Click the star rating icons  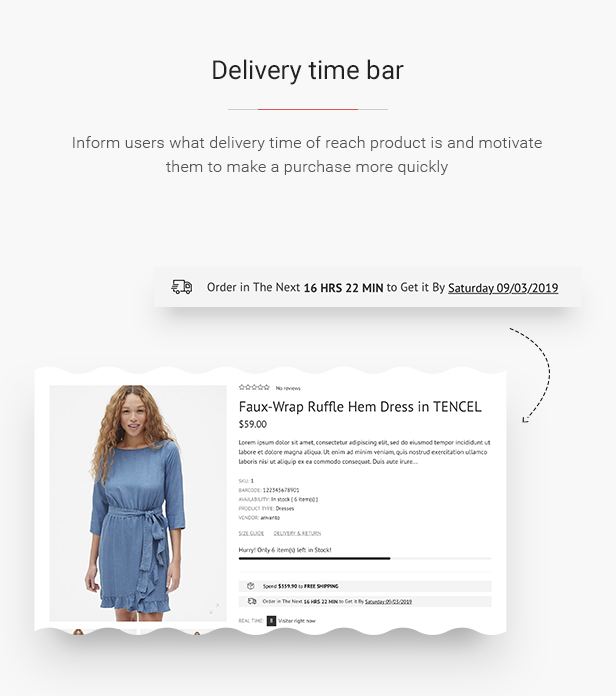[254, 388]
